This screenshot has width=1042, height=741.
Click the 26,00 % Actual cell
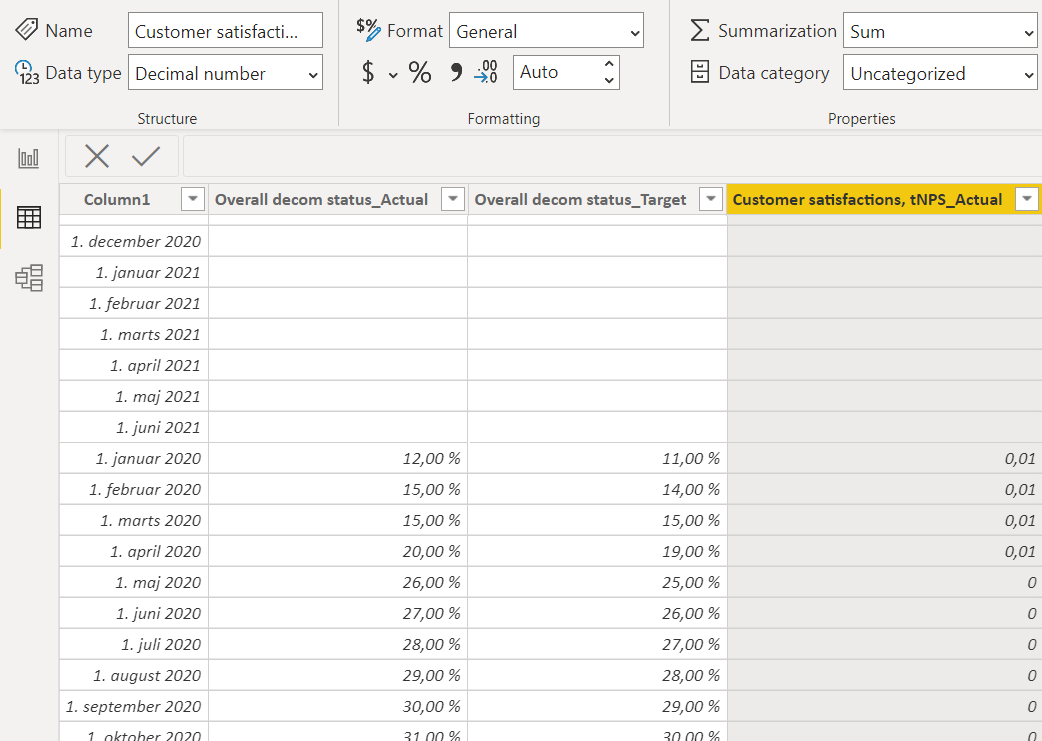338,582
